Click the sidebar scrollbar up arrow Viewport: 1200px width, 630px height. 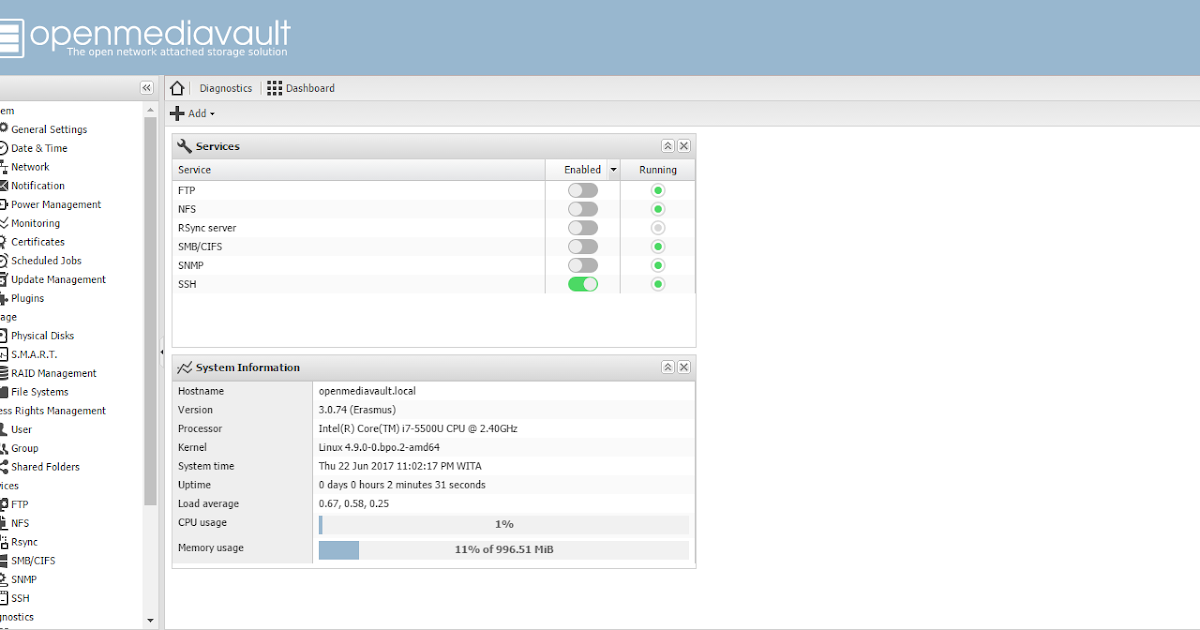pos(151,109)
